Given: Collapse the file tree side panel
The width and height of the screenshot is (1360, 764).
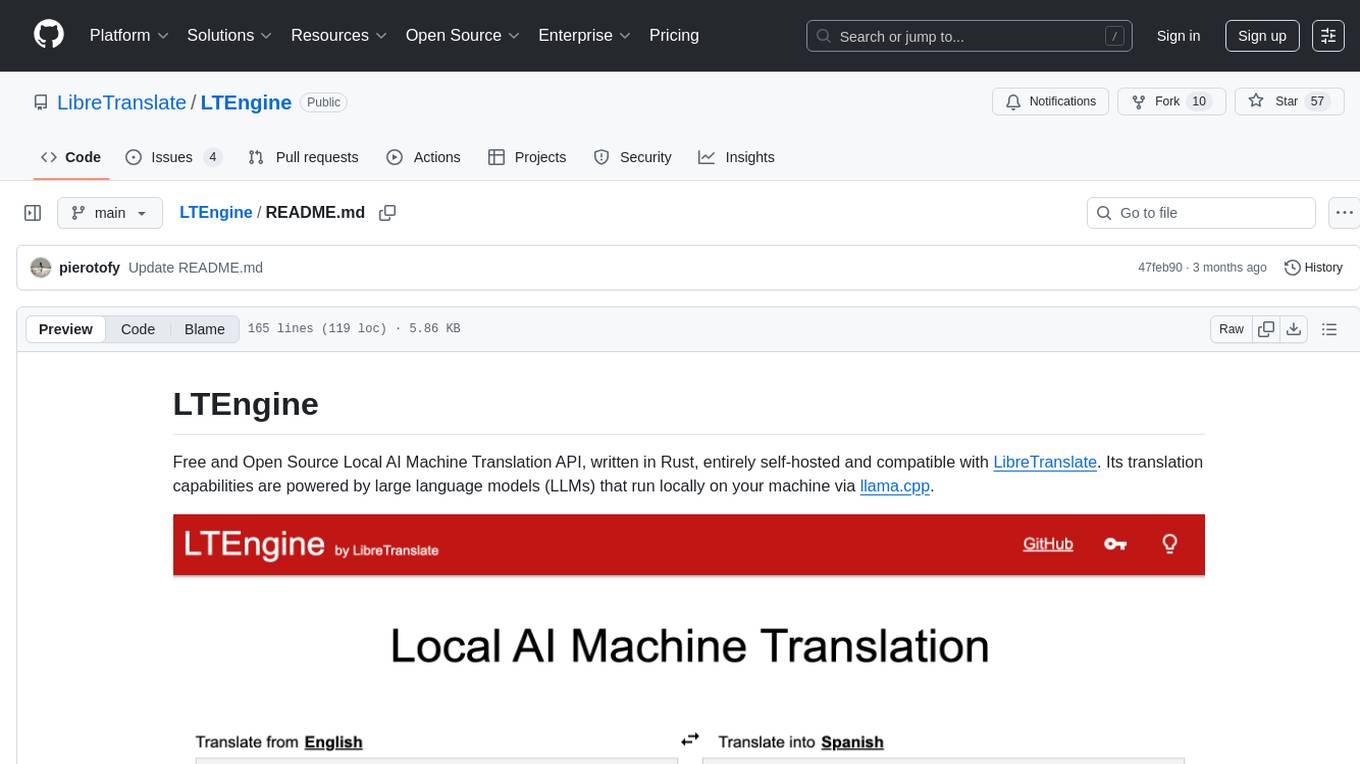Looking at the screenshot, I should click(x=33, y=212).
